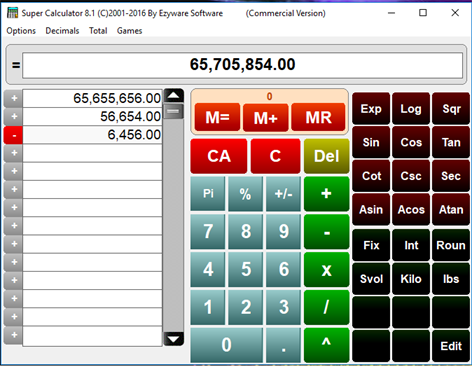Click the result display field showing 65,705,854.00
This screenshot has width=472, height=366.
click(242, 65)
